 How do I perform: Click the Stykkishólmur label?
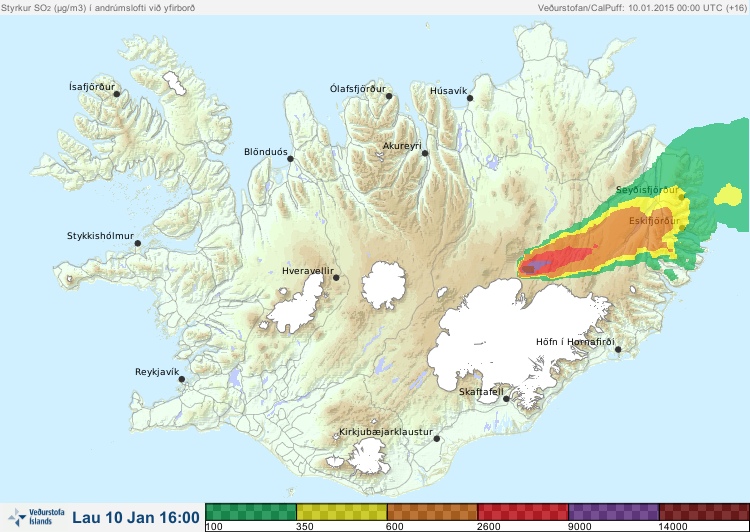pyautogui.click(x=100, y=236)
